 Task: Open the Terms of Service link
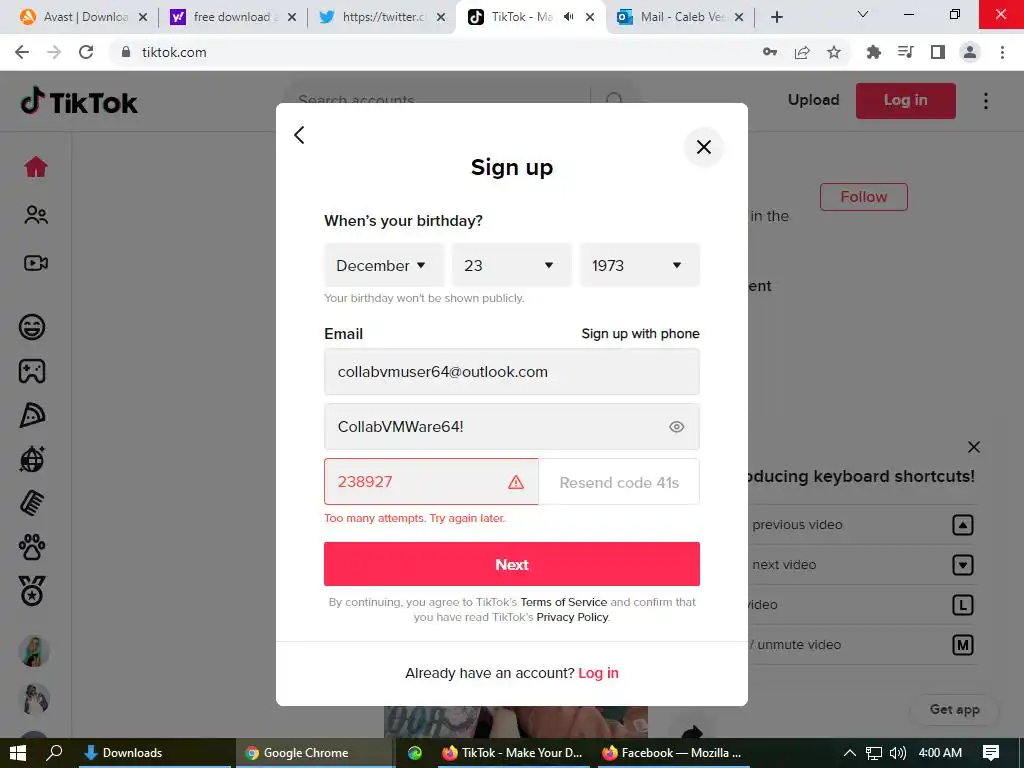pyautogui.click(x=564, y=602)
